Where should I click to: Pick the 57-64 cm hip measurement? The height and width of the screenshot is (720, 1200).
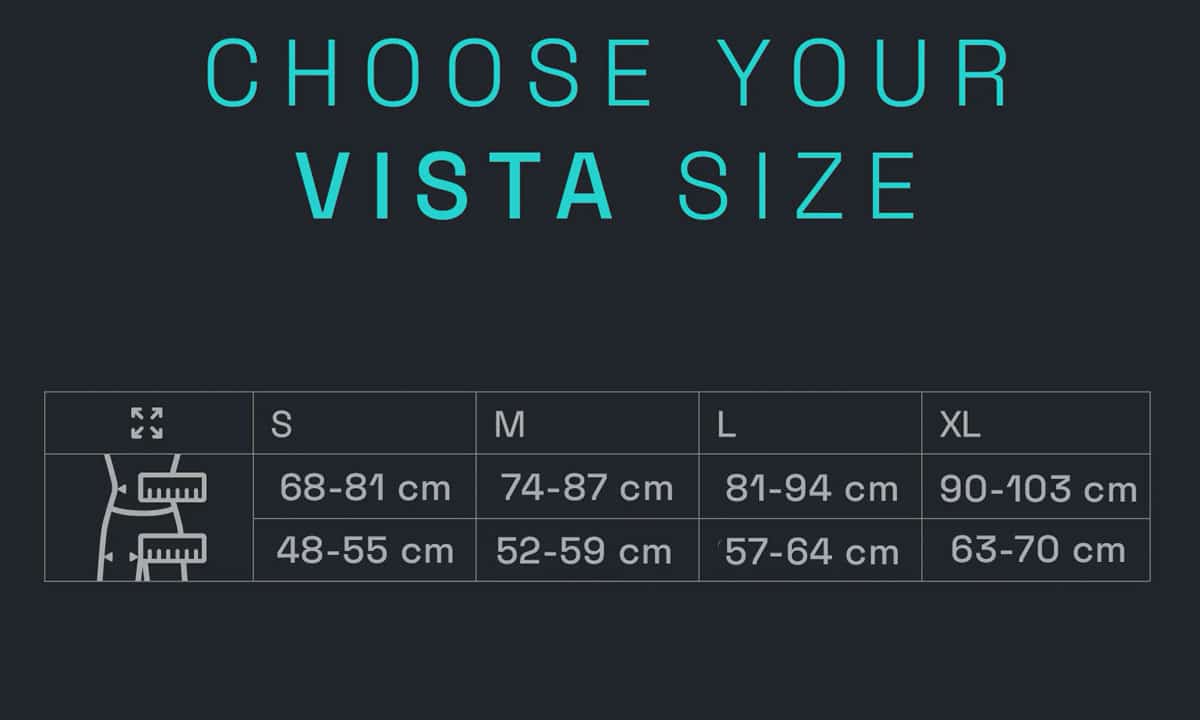click(x=811, y=551)
